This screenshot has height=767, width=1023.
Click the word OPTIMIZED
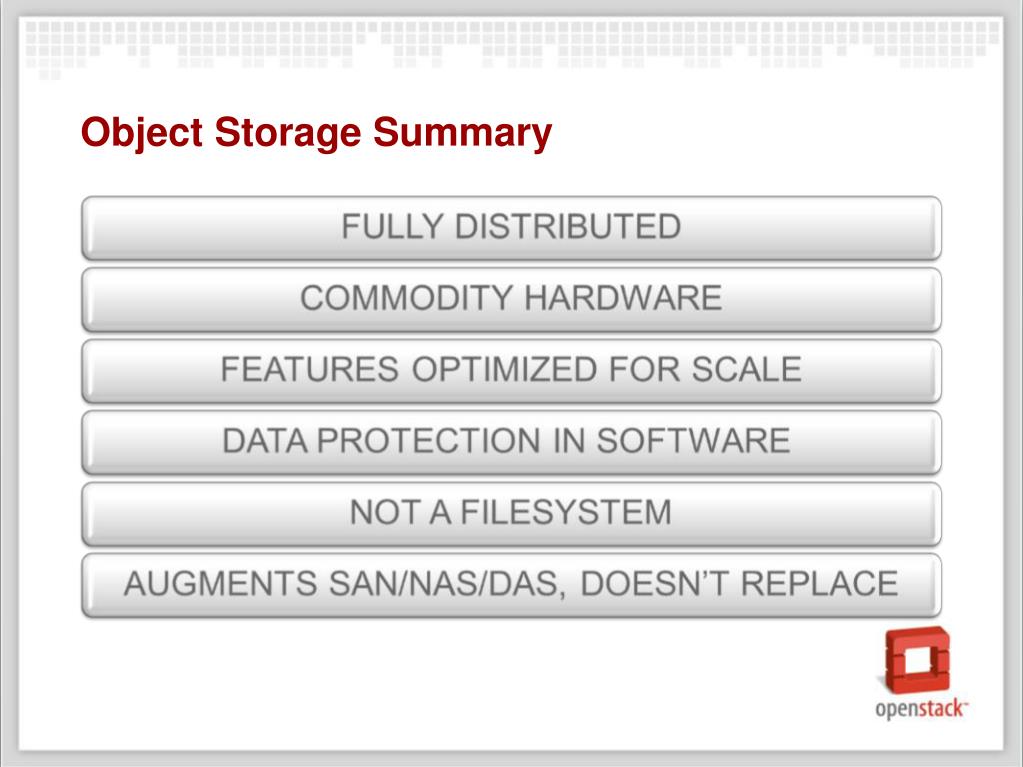504,369
